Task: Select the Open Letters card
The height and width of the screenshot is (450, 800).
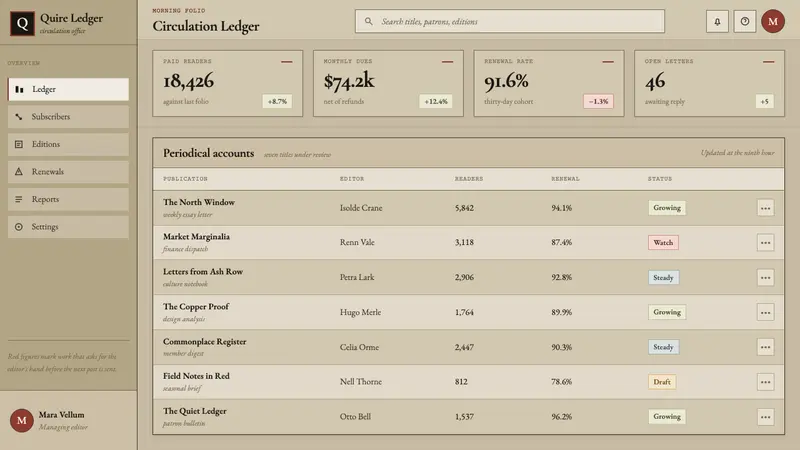Action: [709, 83]
